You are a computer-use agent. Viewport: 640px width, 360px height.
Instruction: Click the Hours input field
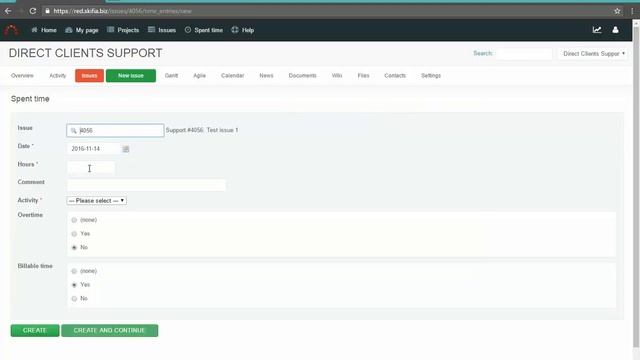click(x=91, y=167)
